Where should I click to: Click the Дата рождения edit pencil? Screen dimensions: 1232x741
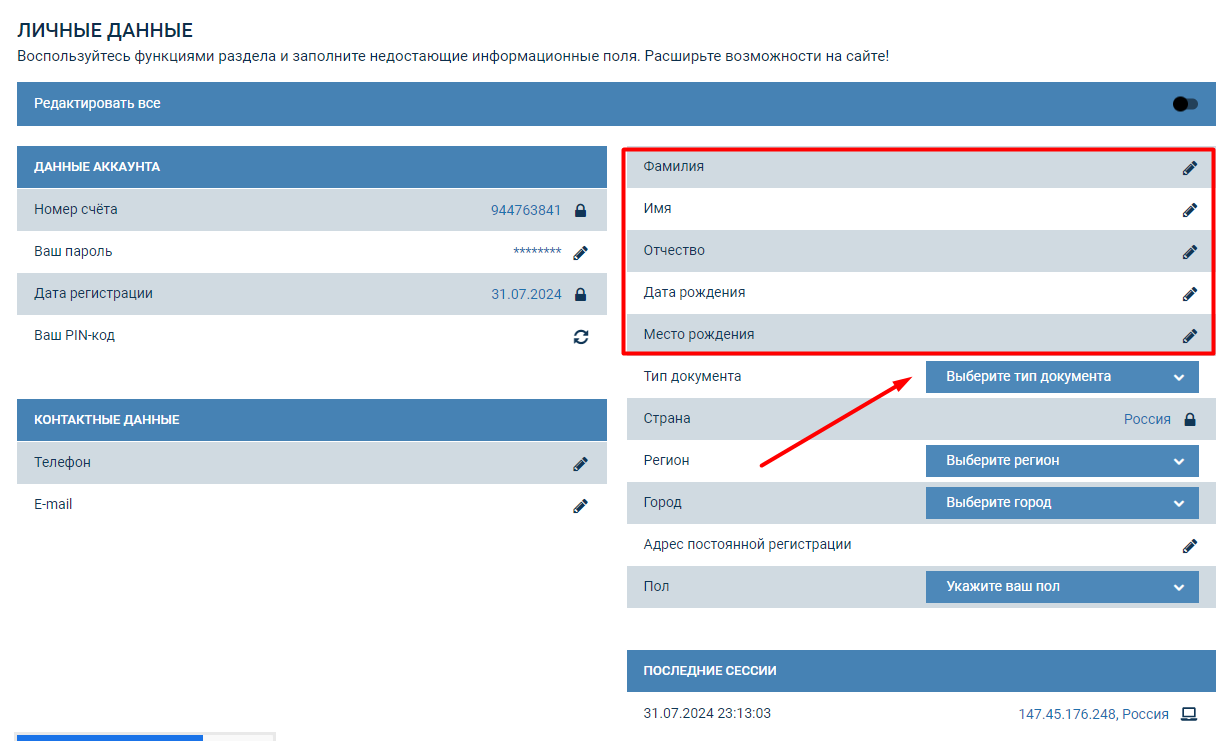[1189, 294]
